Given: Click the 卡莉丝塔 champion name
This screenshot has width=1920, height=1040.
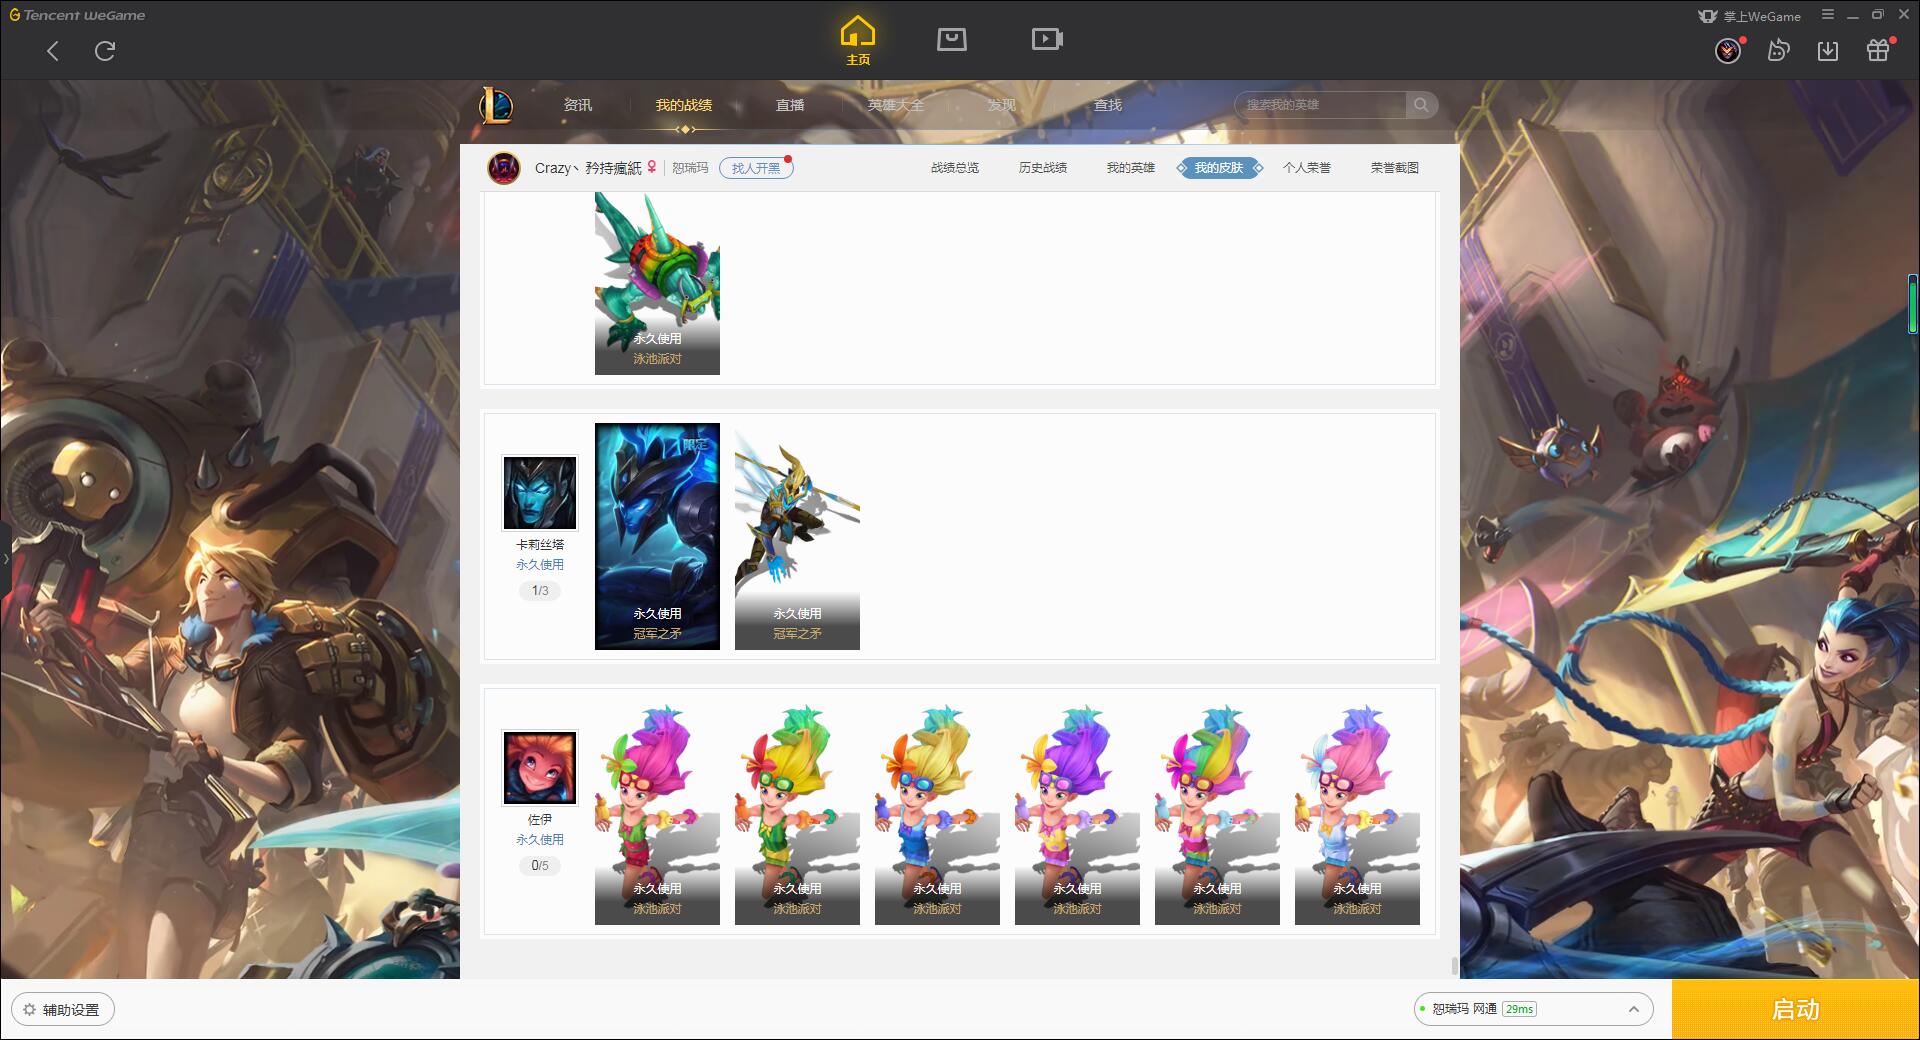Looking at the screenshot, I should (540, 545).
